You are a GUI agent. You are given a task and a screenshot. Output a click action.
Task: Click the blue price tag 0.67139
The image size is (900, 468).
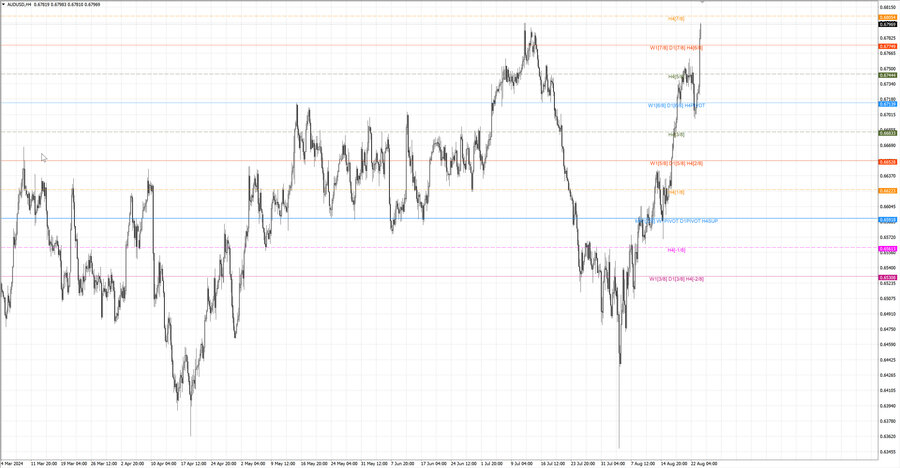click(888, 104)
